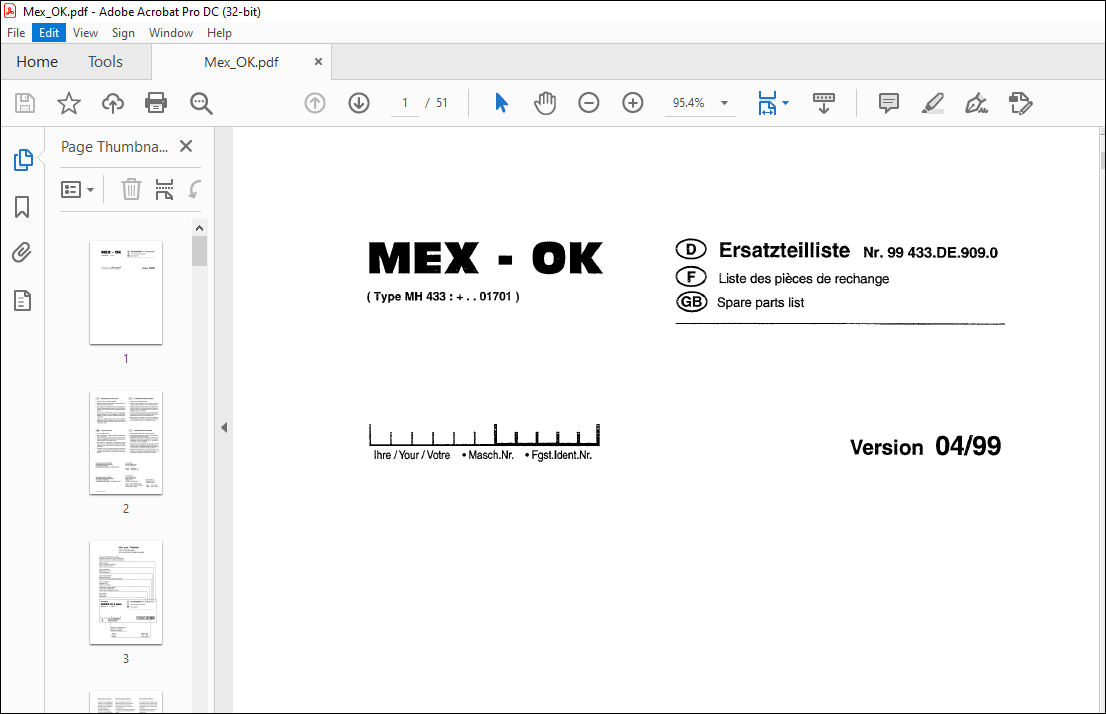This screenshot has width=1106, height=714.
Task: Select page 1 thumbnail
Action: (x=126, y=292)
